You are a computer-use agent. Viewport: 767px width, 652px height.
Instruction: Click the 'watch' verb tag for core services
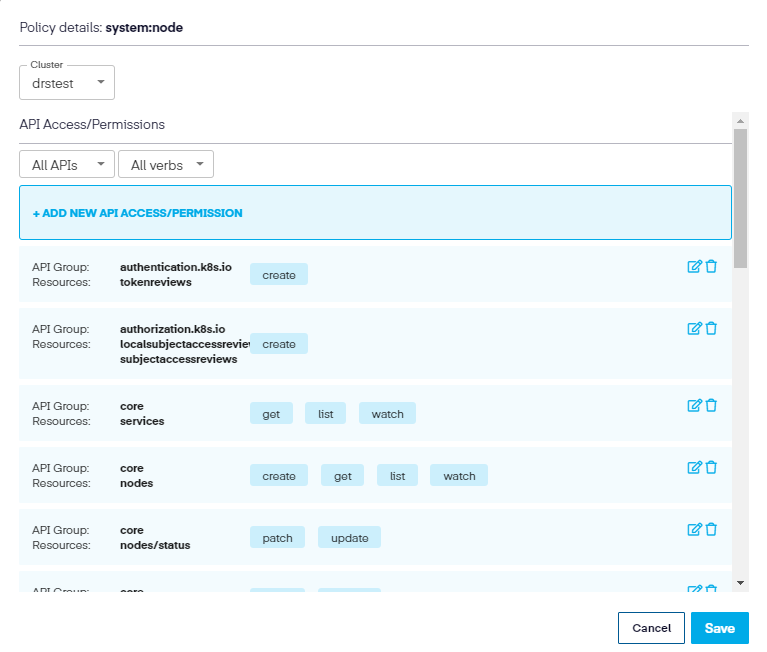(x=387, y=414)
